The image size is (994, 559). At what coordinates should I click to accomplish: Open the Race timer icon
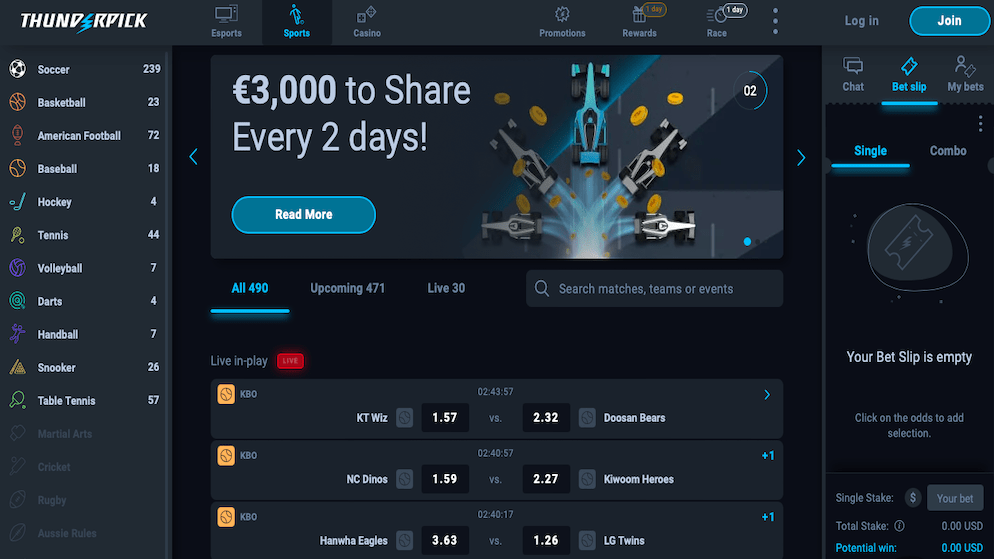click(717, 15)
